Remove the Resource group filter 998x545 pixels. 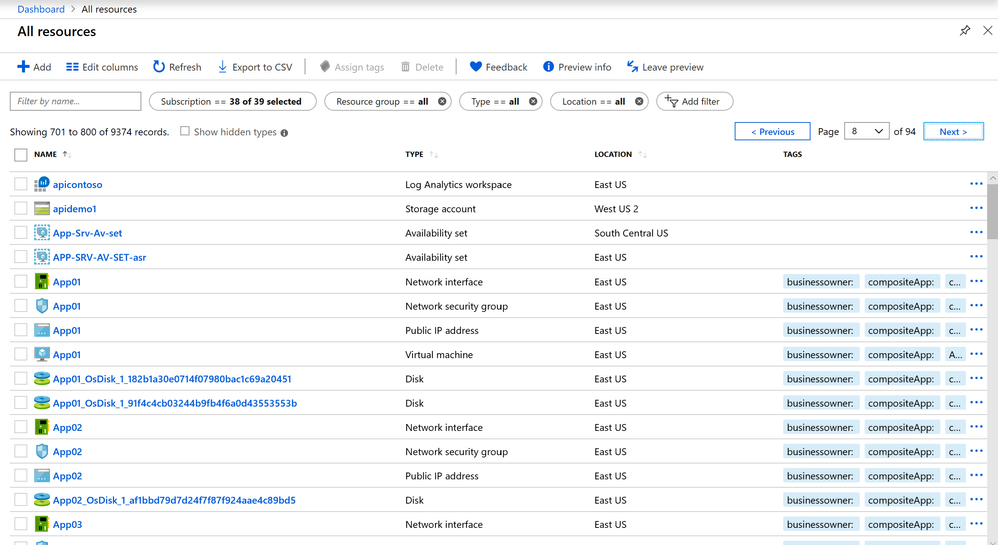click(x=442, y=101)
